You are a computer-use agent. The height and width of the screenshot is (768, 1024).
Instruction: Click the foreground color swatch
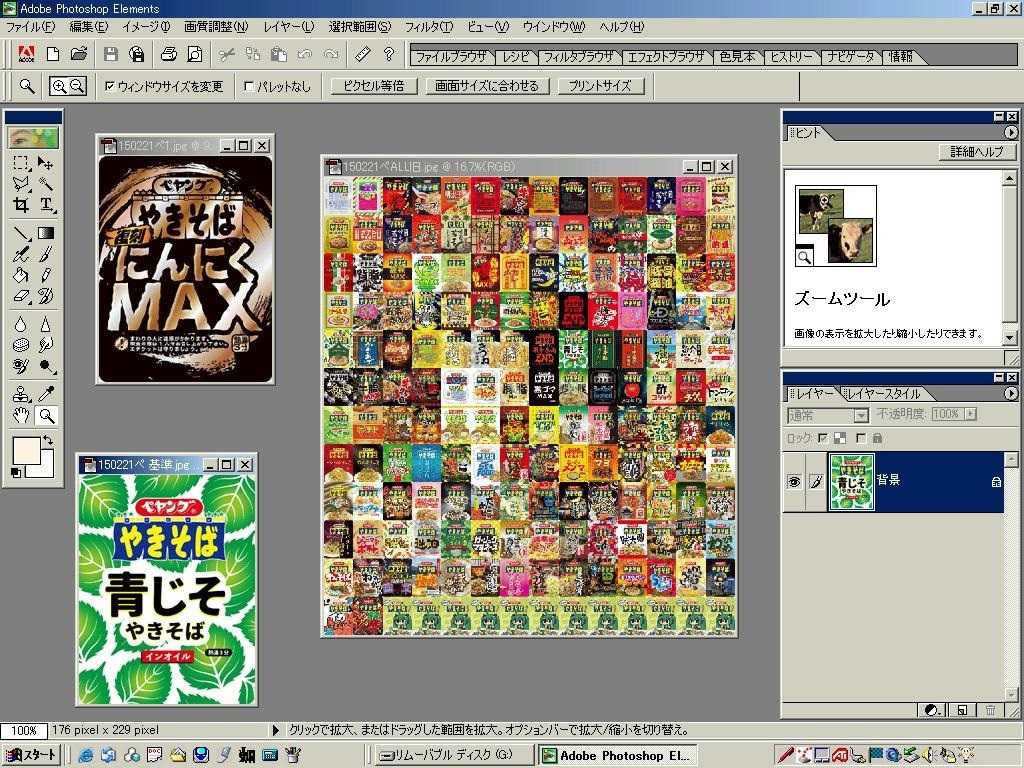coord(25,450)
